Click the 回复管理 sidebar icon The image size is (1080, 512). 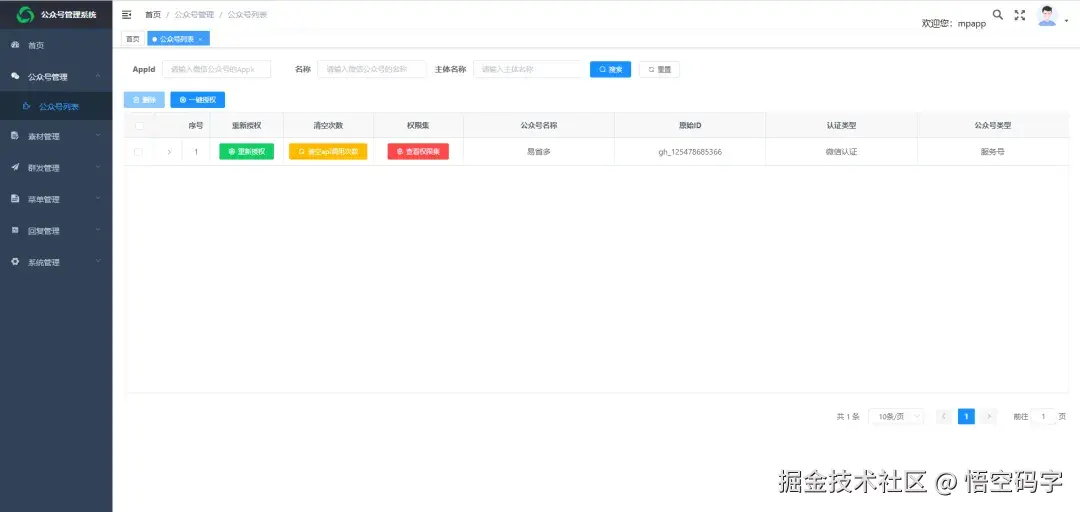pos(15,230)
